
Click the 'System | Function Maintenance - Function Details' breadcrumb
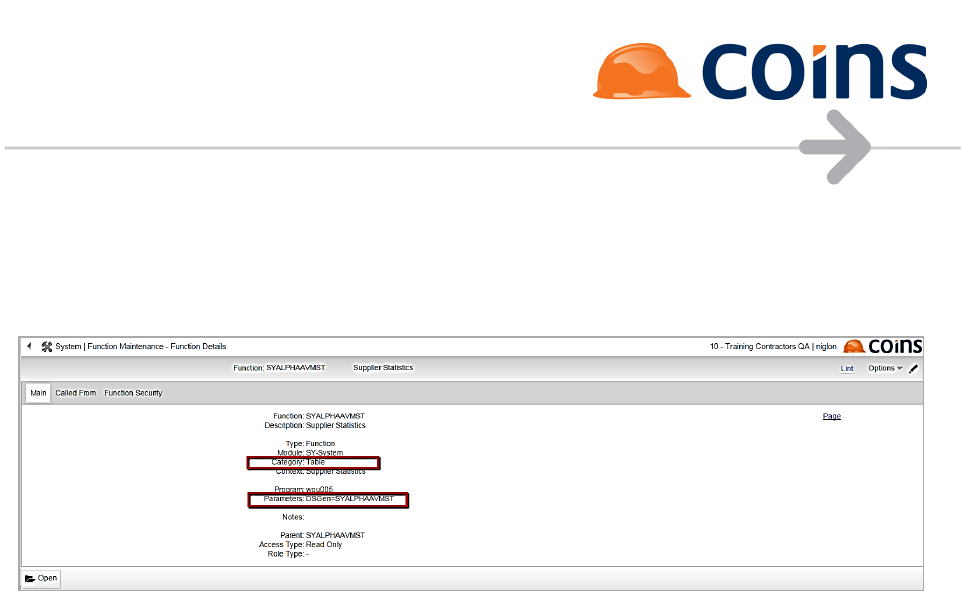(x=140, y=346)
